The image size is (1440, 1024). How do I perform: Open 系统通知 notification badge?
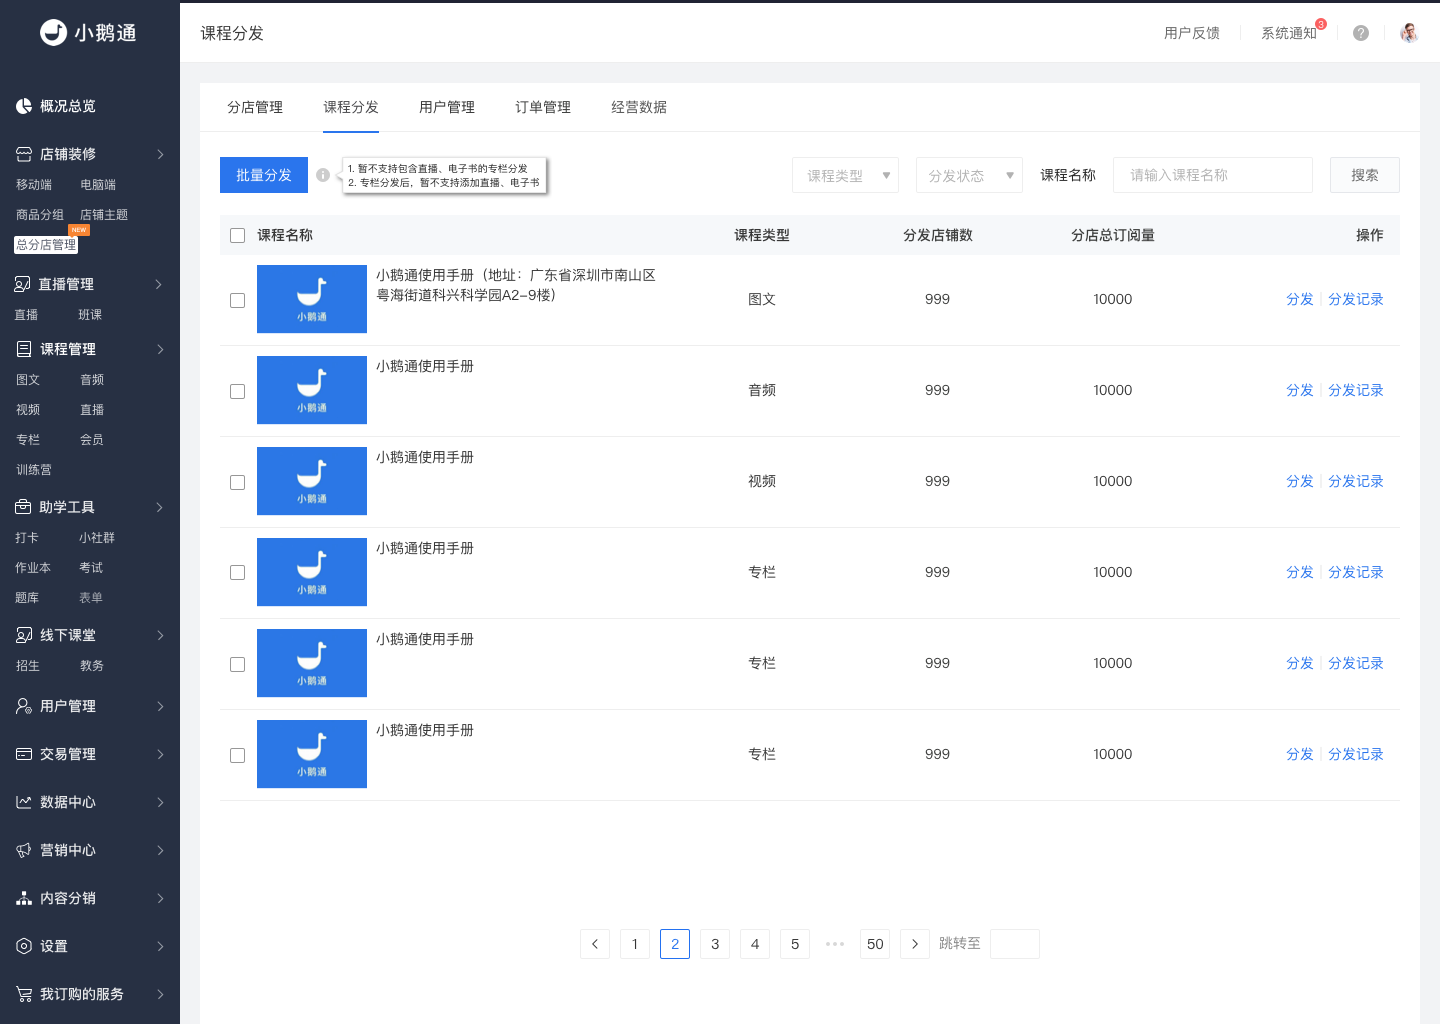pyautogui.click(x=1321, y=24)
